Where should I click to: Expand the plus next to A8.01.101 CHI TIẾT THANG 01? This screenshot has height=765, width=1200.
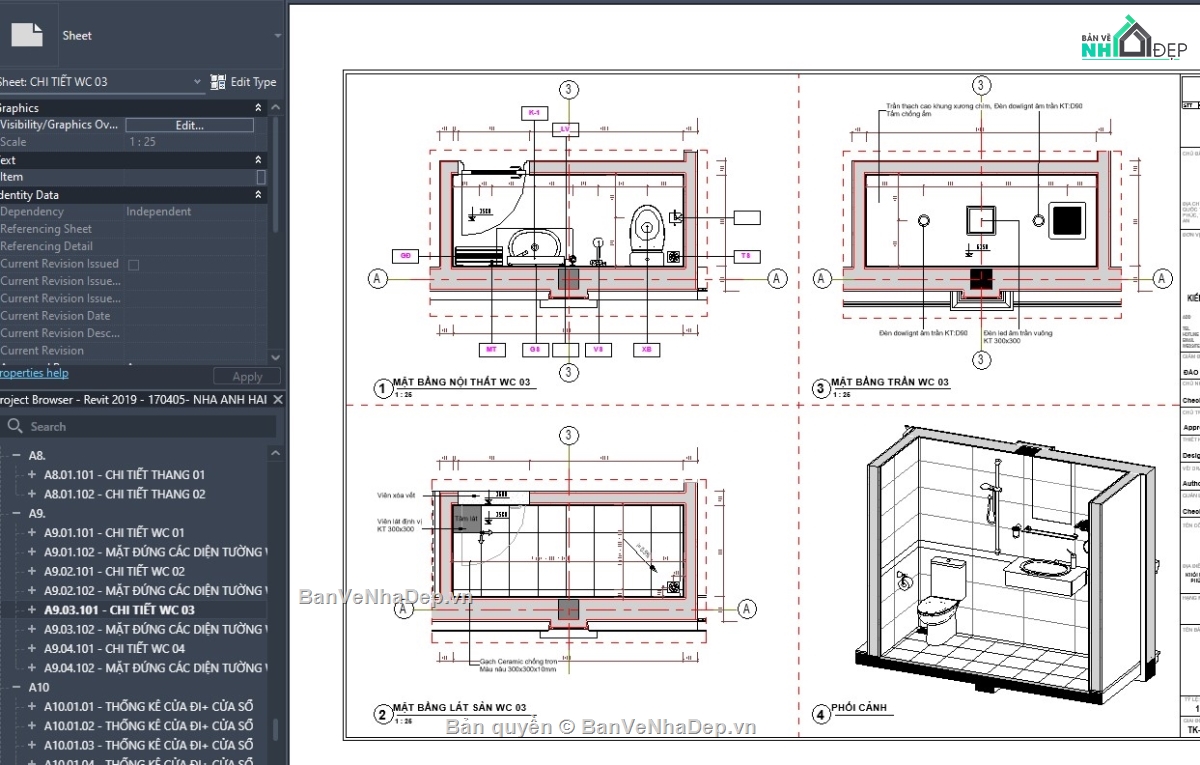32,475
